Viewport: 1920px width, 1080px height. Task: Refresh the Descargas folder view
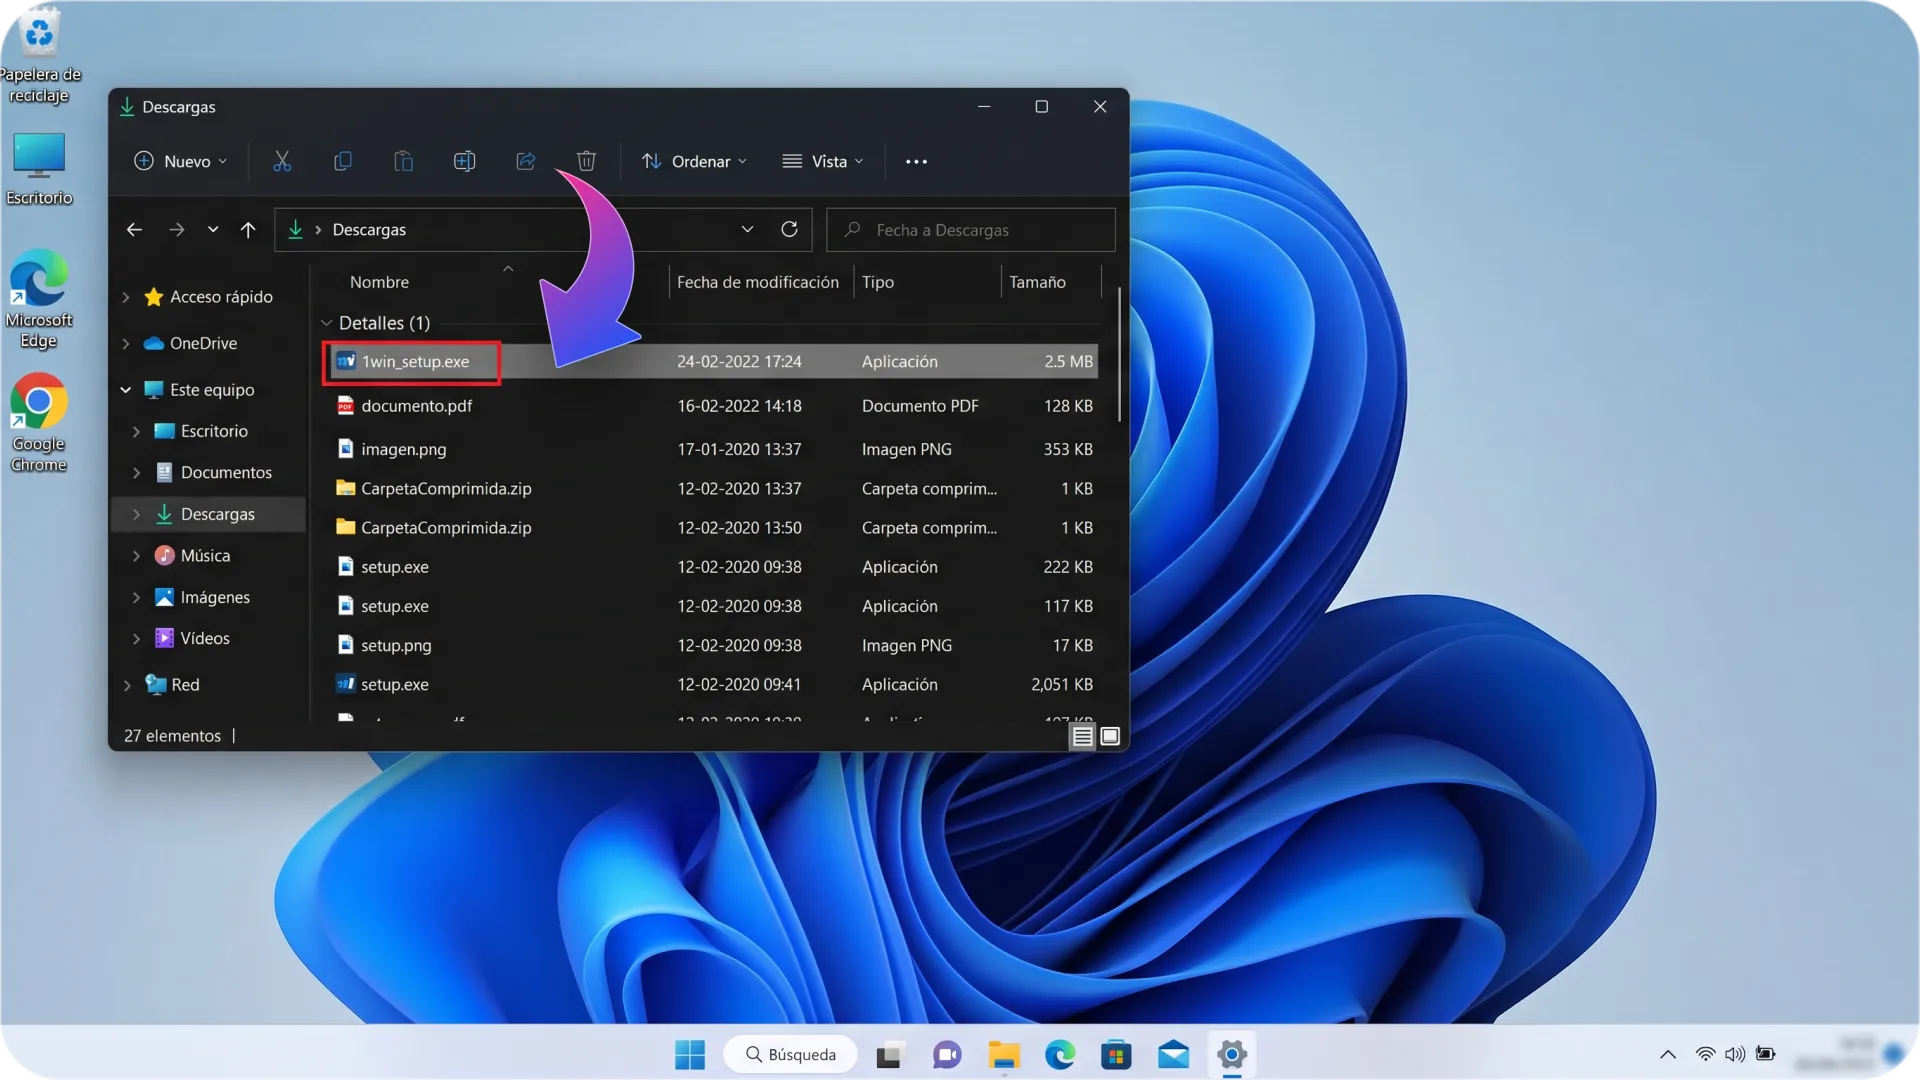point(789,229)
